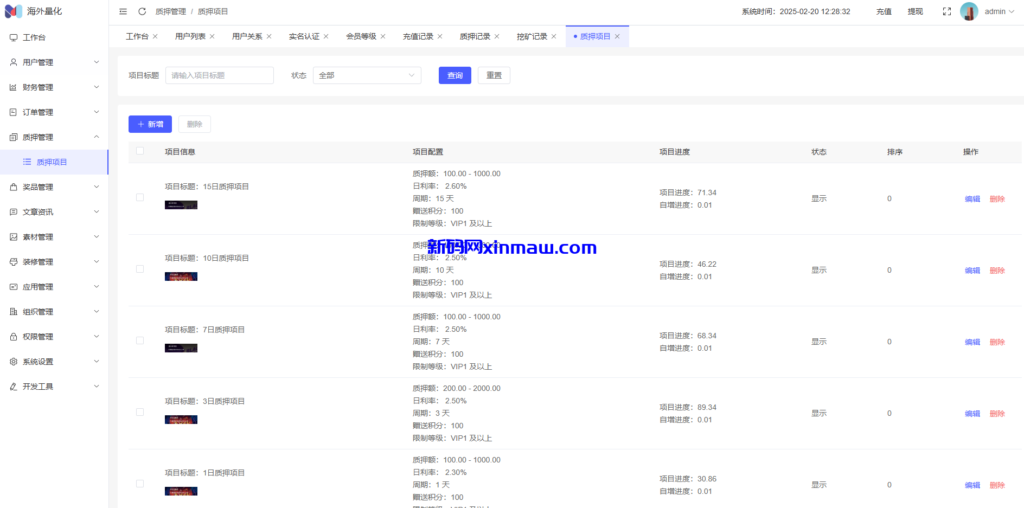
Task: Click the 素材管理 image icon
Action: tap(13, 237)
